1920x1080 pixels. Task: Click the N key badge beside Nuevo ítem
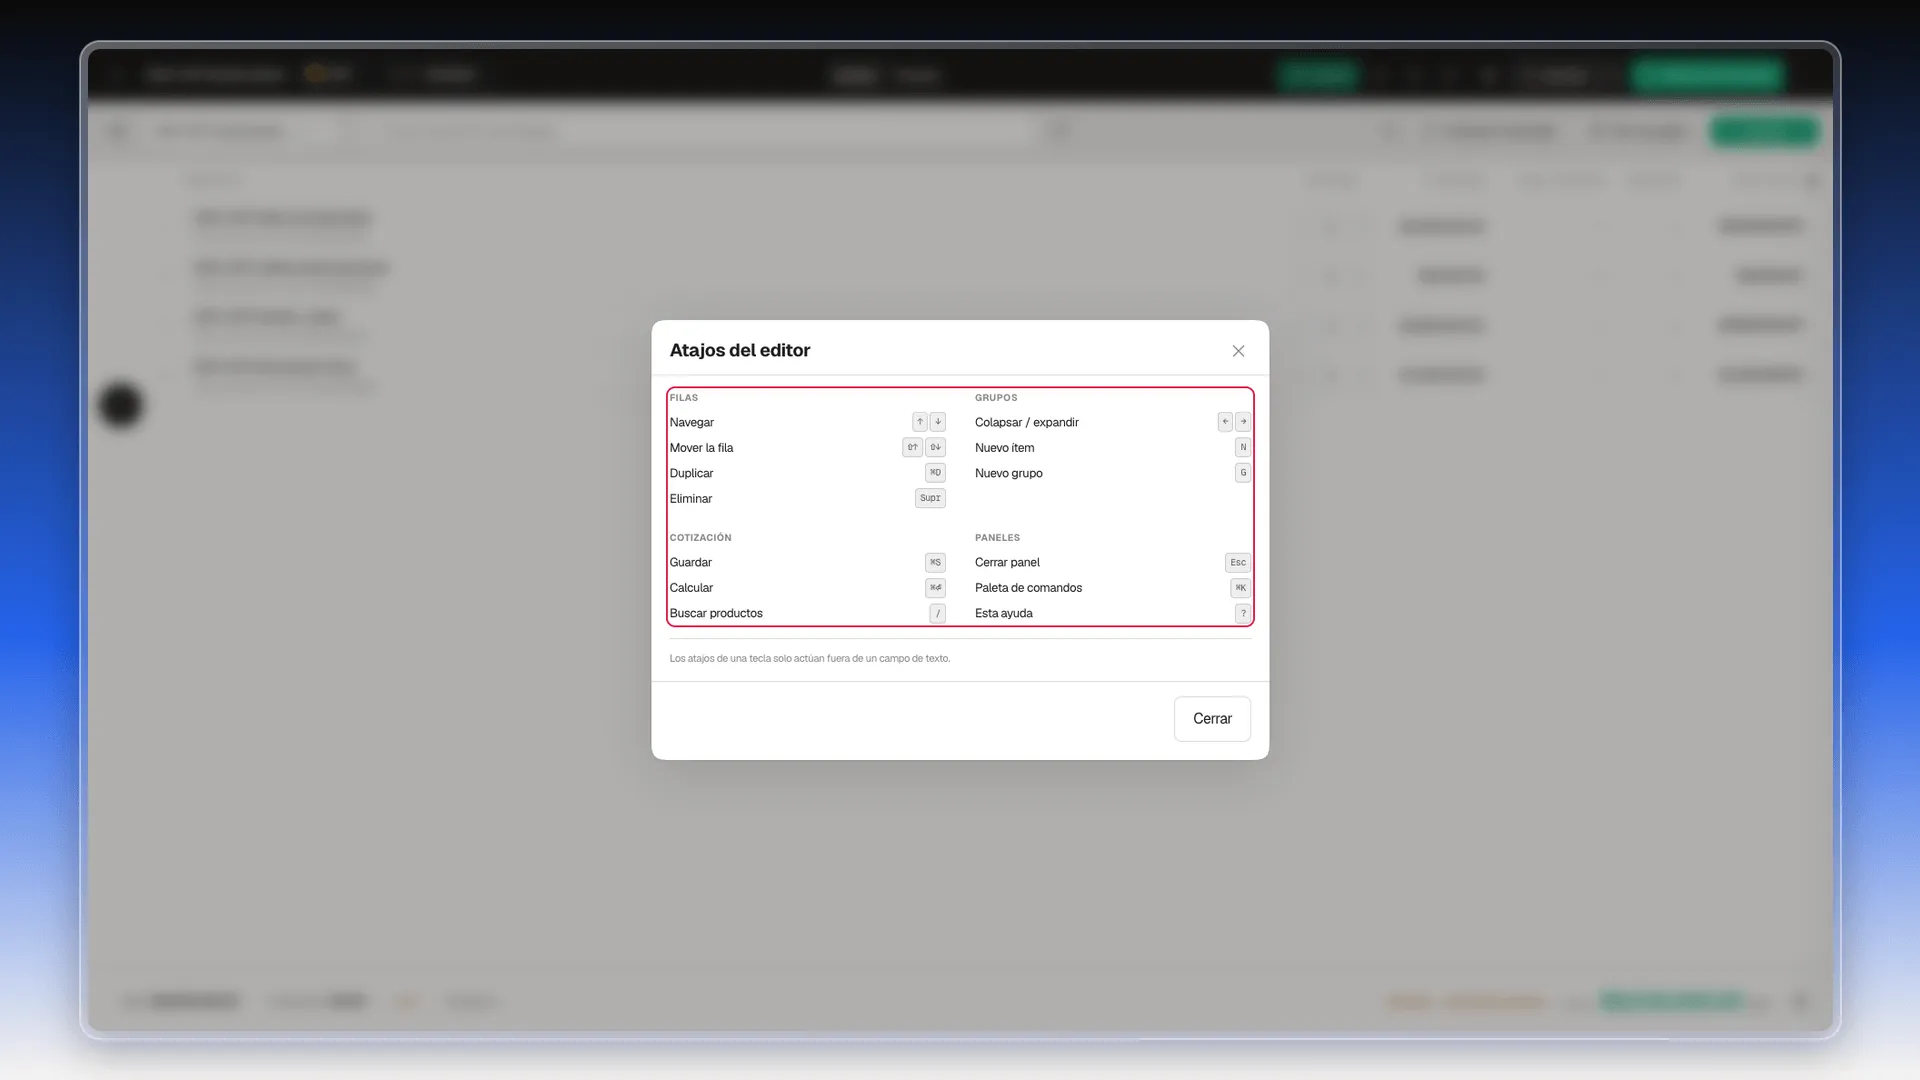click(1243, 448)
